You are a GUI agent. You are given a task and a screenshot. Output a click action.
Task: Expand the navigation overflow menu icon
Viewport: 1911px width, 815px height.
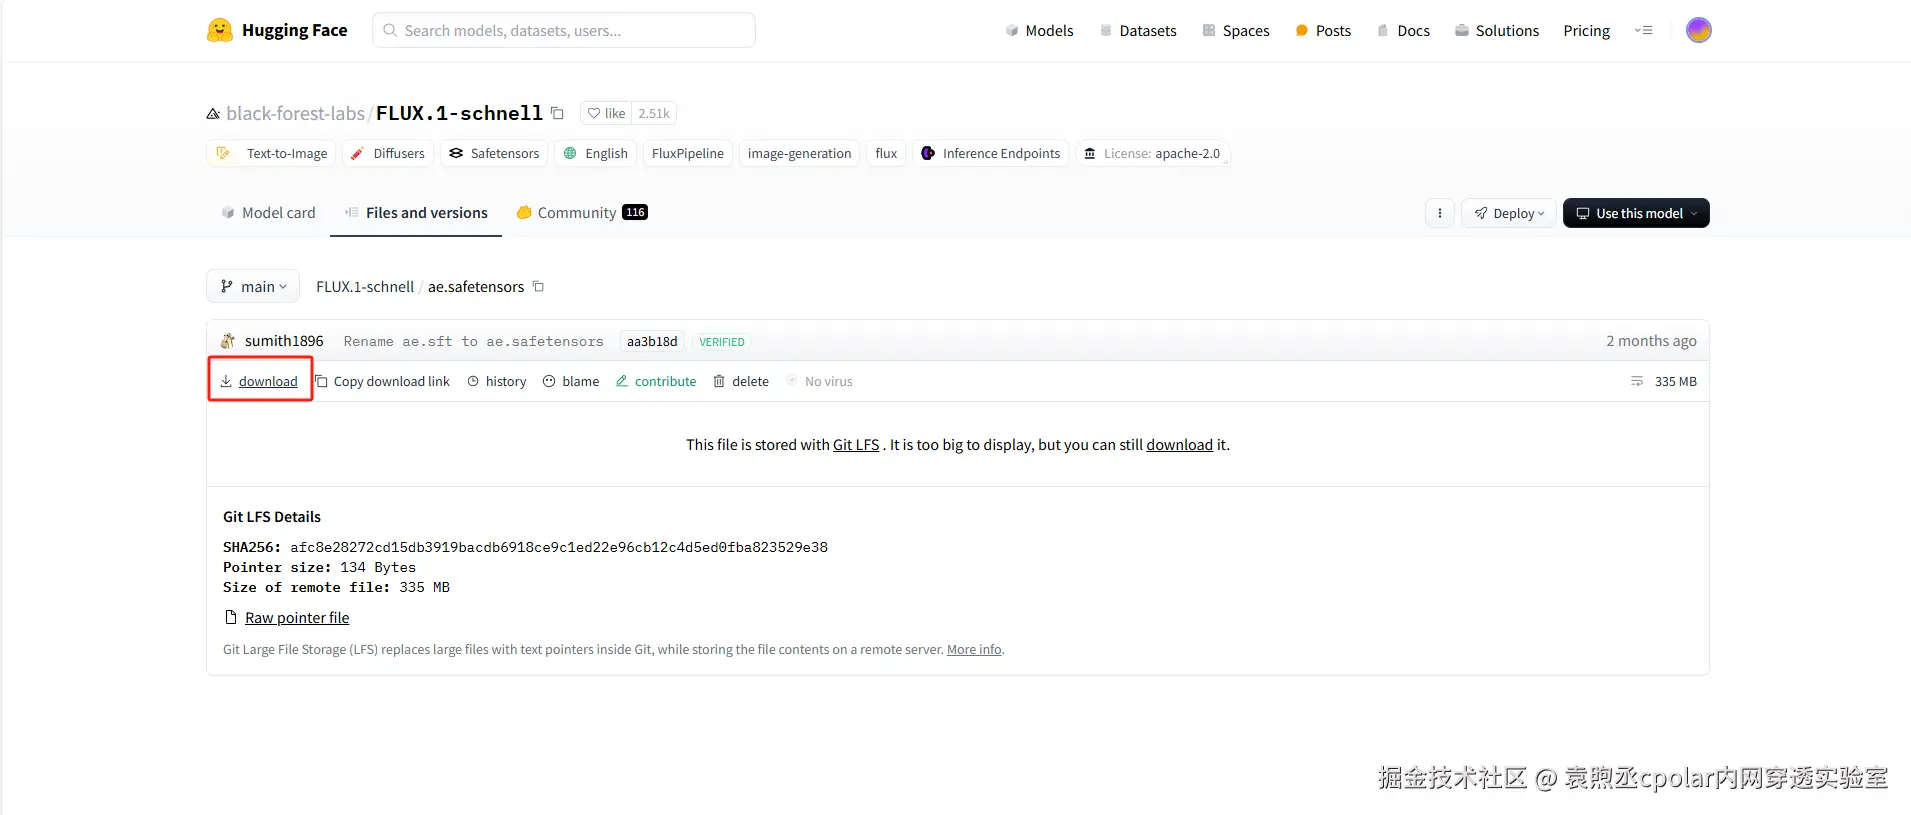coord(1644,31)
